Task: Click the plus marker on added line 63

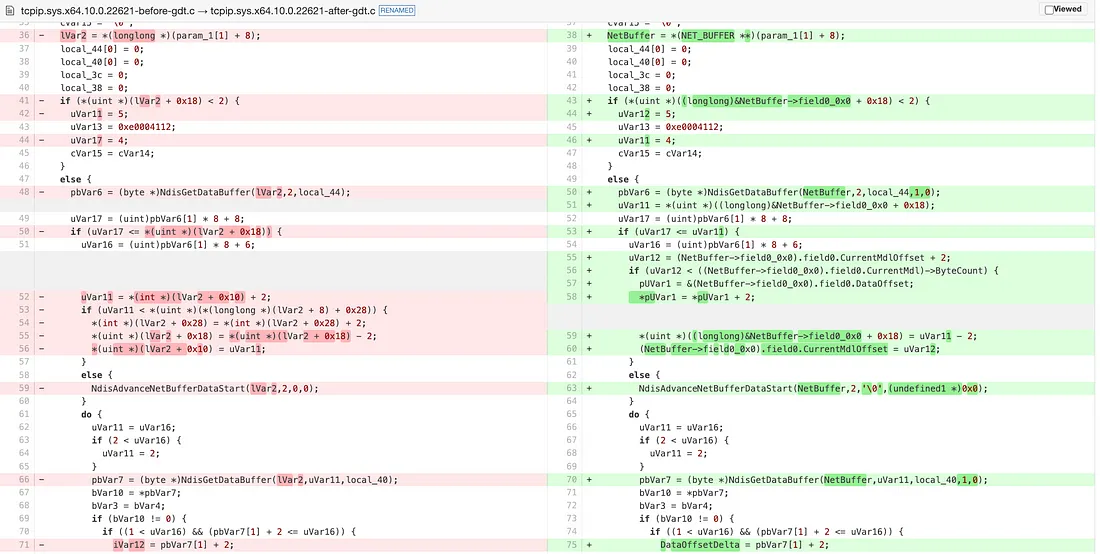Action: pos(588,387)
